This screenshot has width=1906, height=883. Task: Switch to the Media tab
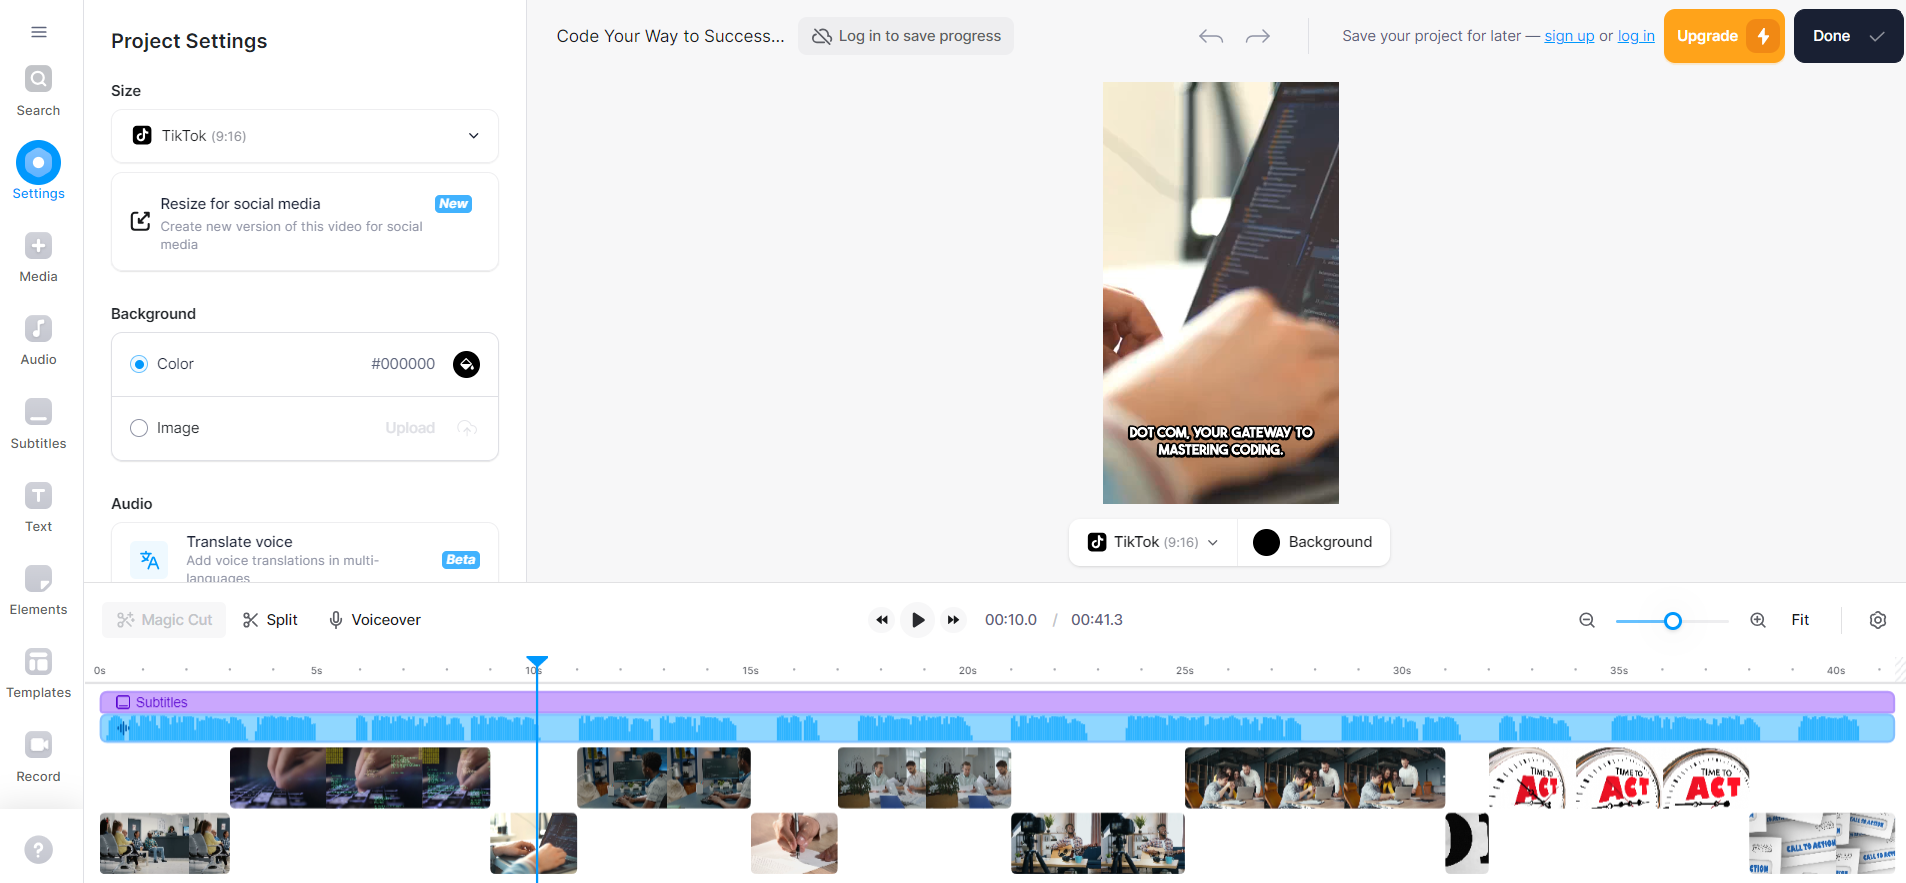coord(39,257)
